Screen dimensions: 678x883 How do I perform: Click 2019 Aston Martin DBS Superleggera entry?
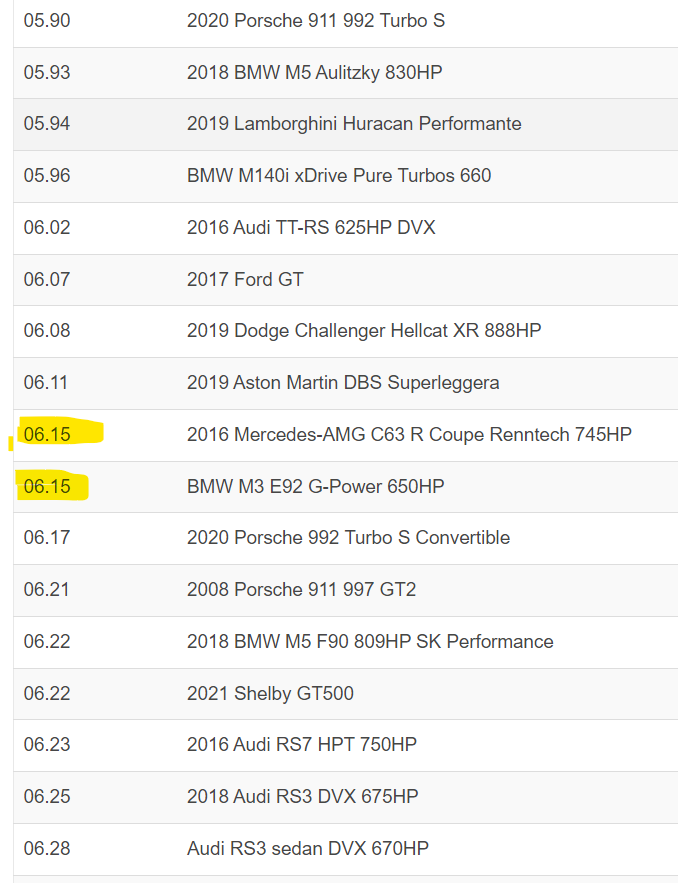tap(343, 383)
